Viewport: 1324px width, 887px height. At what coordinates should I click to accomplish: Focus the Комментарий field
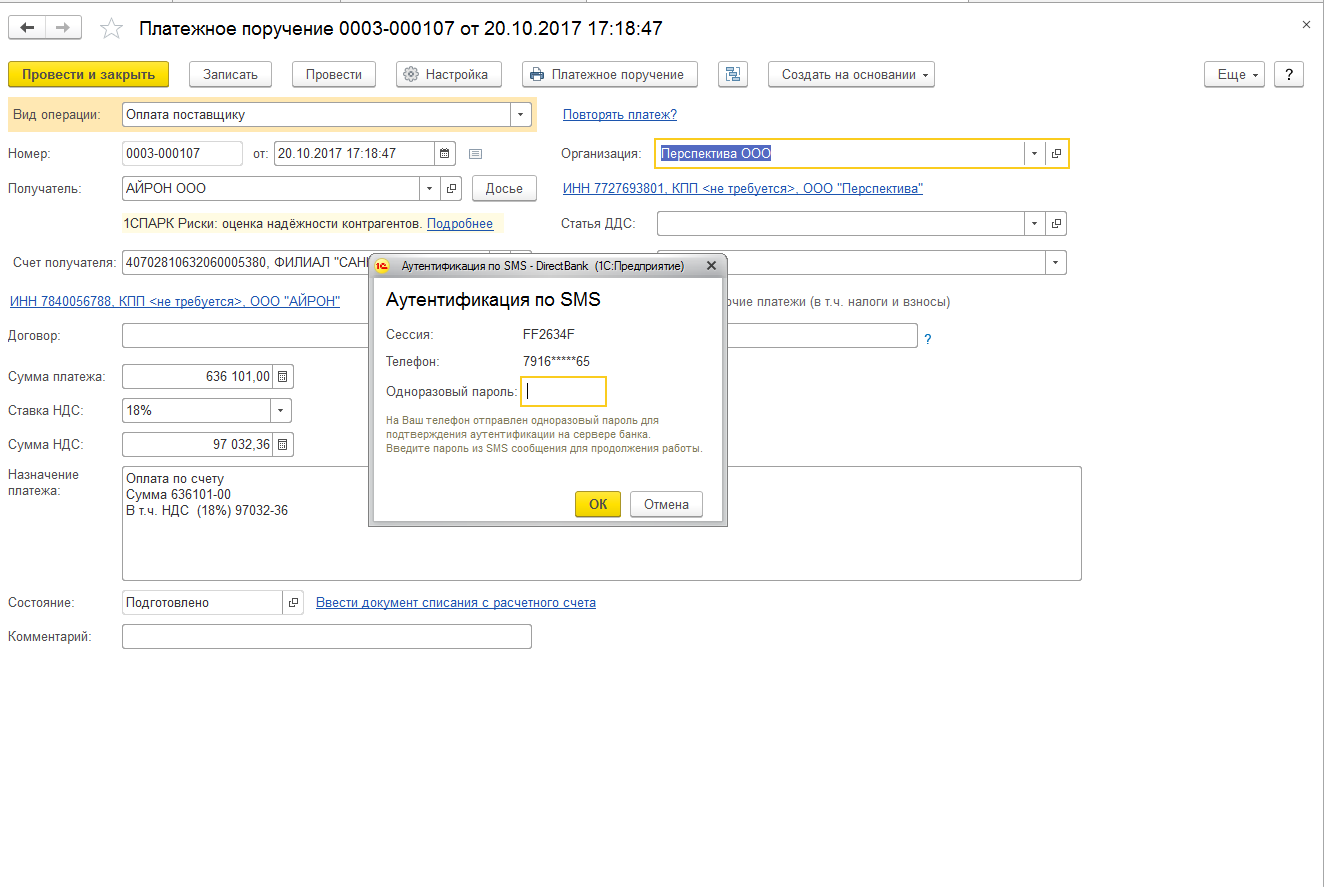(327, 637)
